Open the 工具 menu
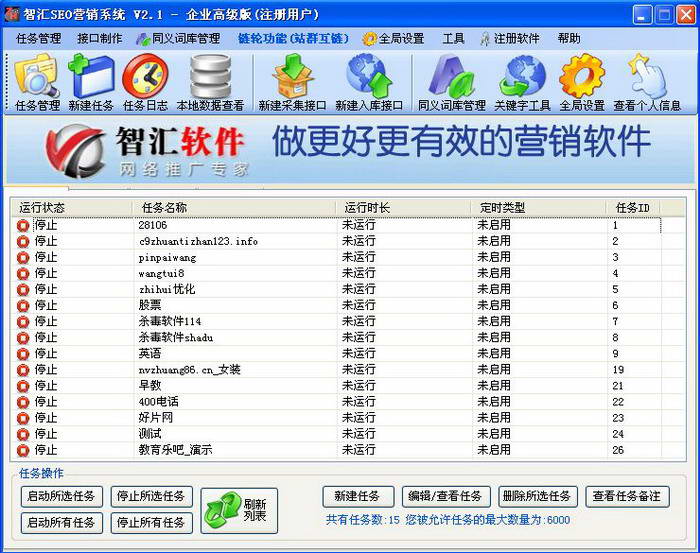Screen dimensions: 700x553 click(453, 39)
